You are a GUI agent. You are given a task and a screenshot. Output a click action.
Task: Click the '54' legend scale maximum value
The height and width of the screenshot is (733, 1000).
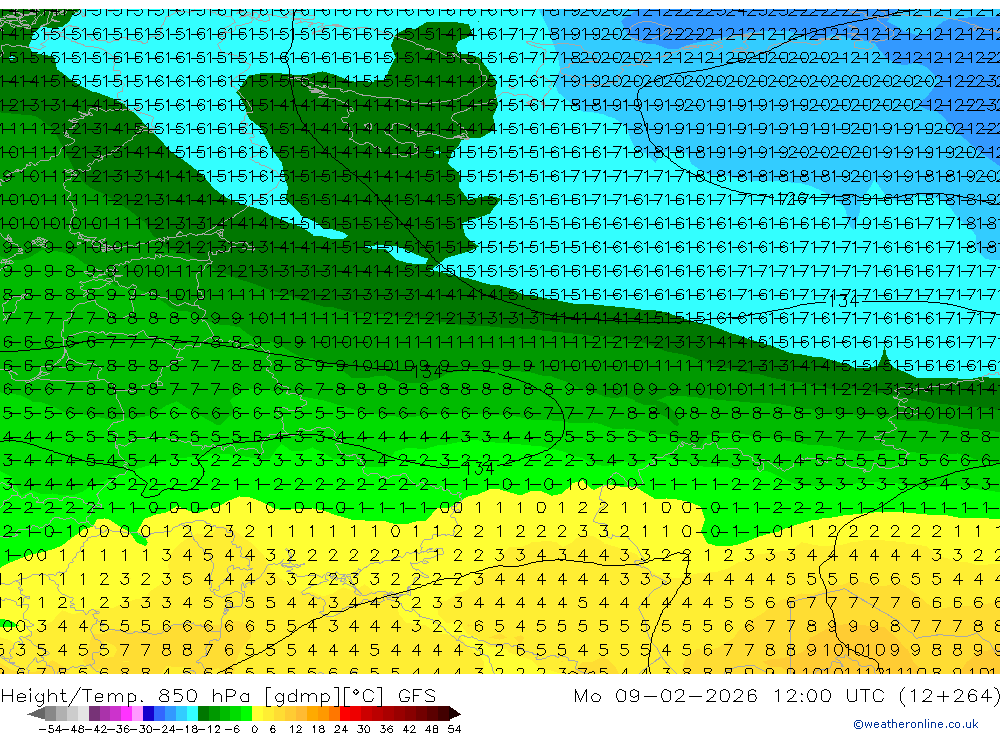pos(454,729)
